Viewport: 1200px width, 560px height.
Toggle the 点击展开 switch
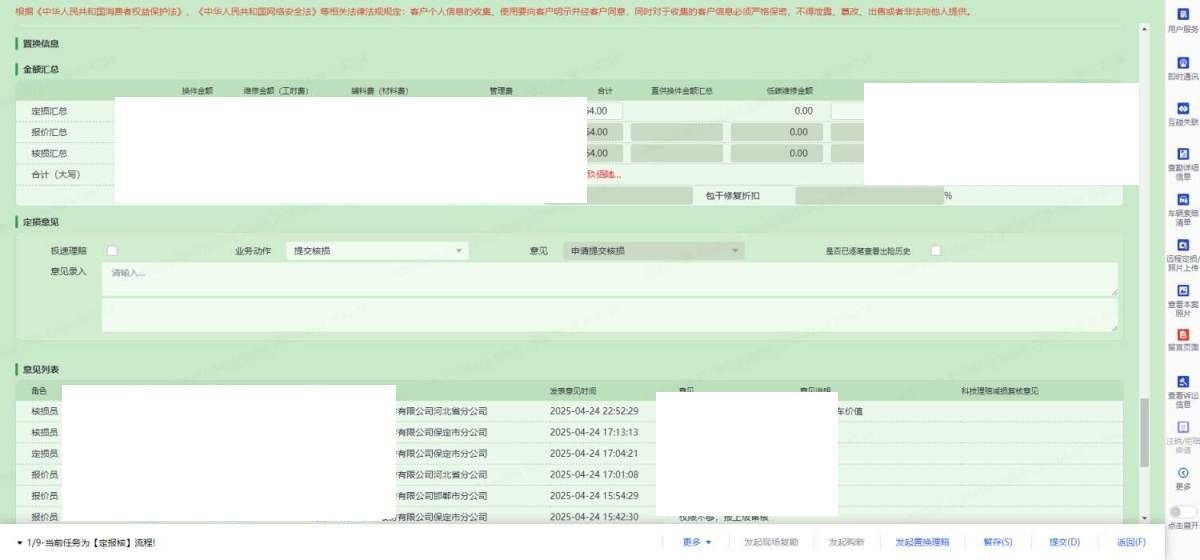coord(1181,512)
